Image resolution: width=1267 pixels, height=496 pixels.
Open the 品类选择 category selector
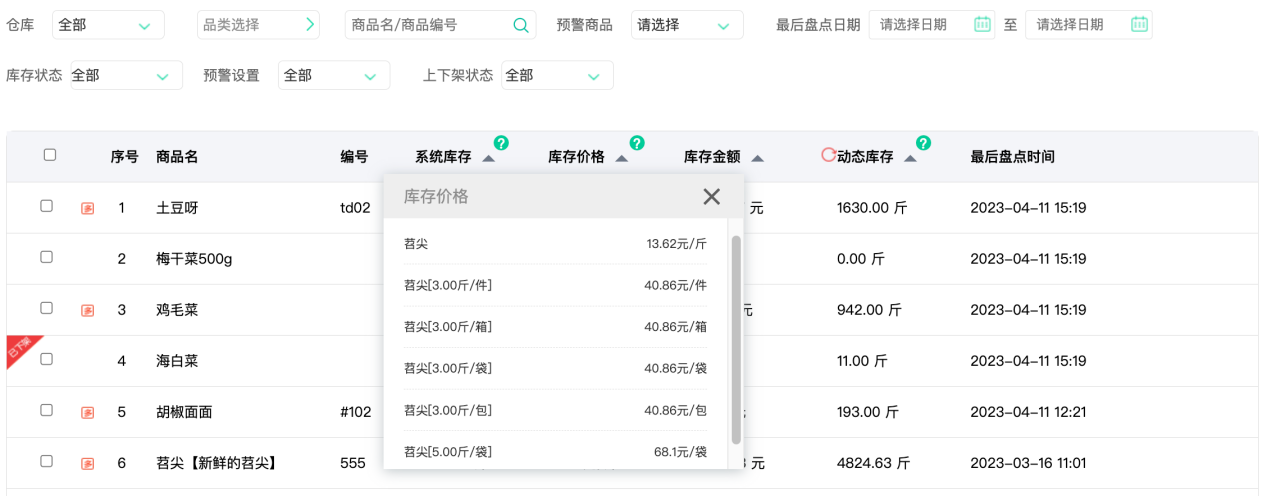click(258, 25)
